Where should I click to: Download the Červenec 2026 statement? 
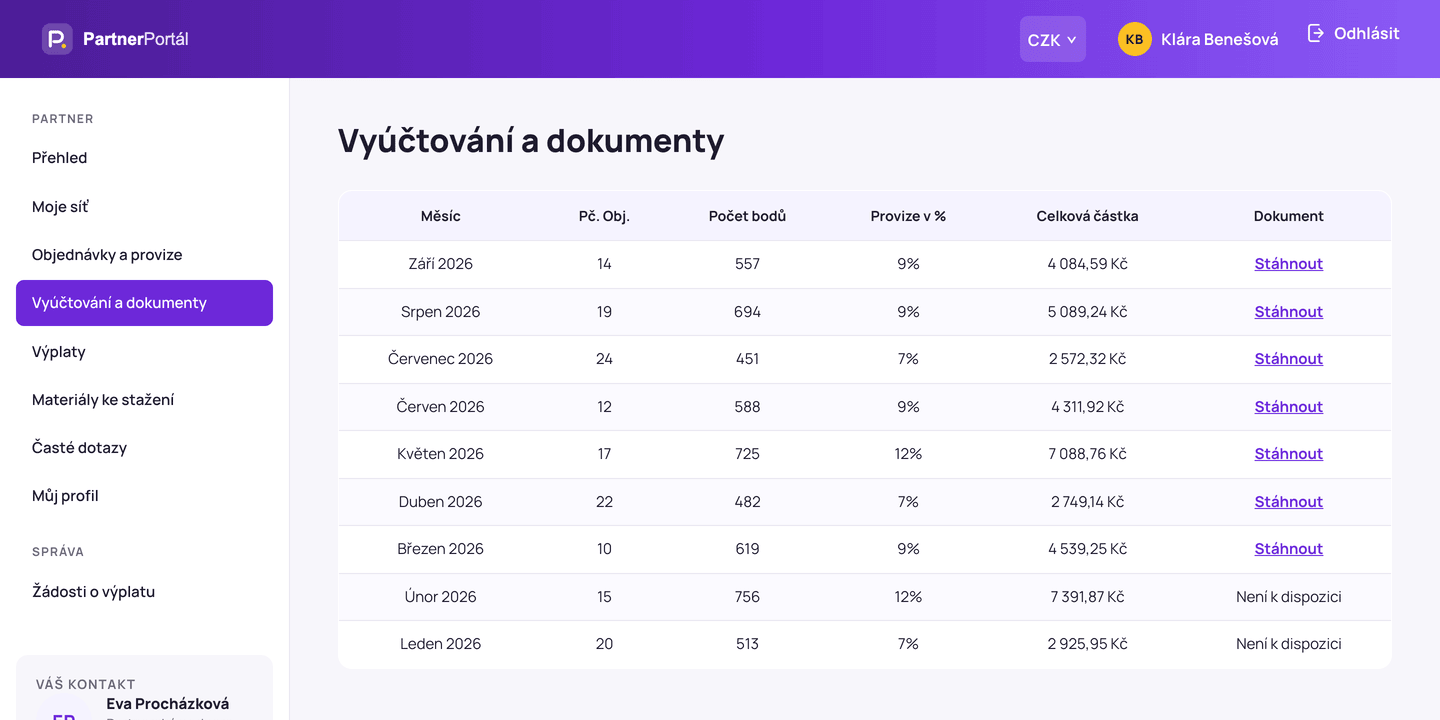click(x=1288, y=359)
